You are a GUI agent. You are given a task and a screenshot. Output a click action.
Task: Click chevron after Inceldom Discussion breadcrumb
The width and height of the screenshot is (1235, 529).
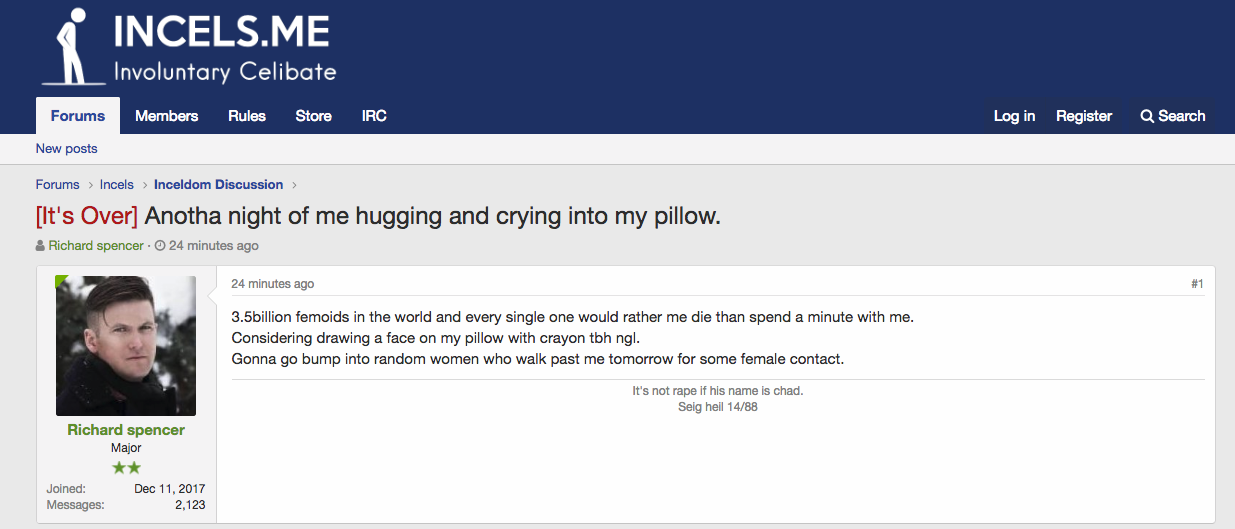point(294,185)
